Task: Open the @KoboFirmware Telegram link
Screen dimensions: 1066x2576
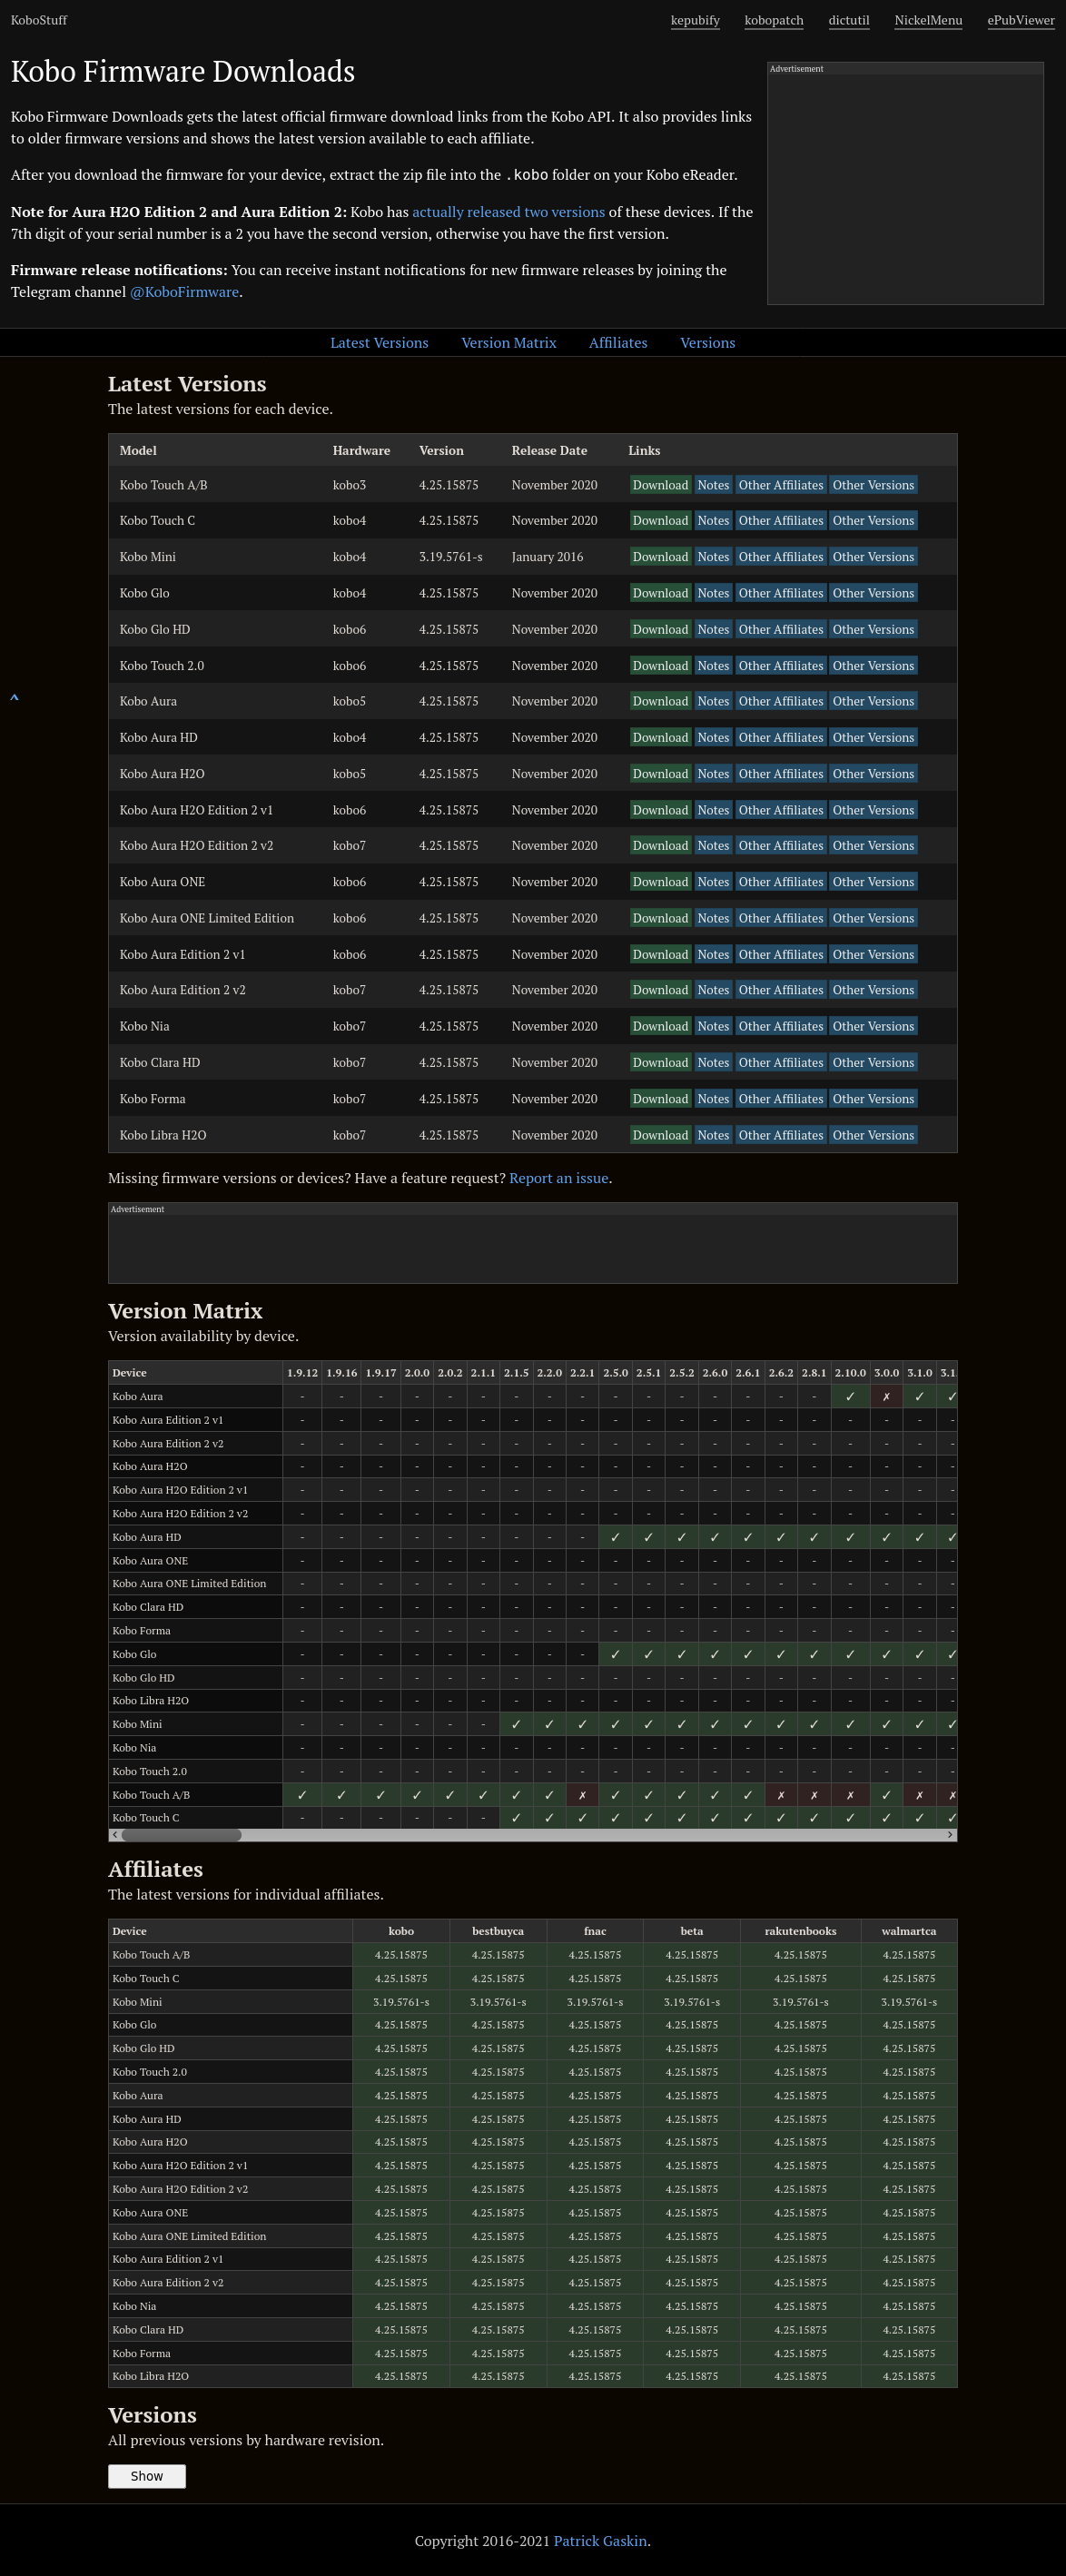Action: coord(184,292)
